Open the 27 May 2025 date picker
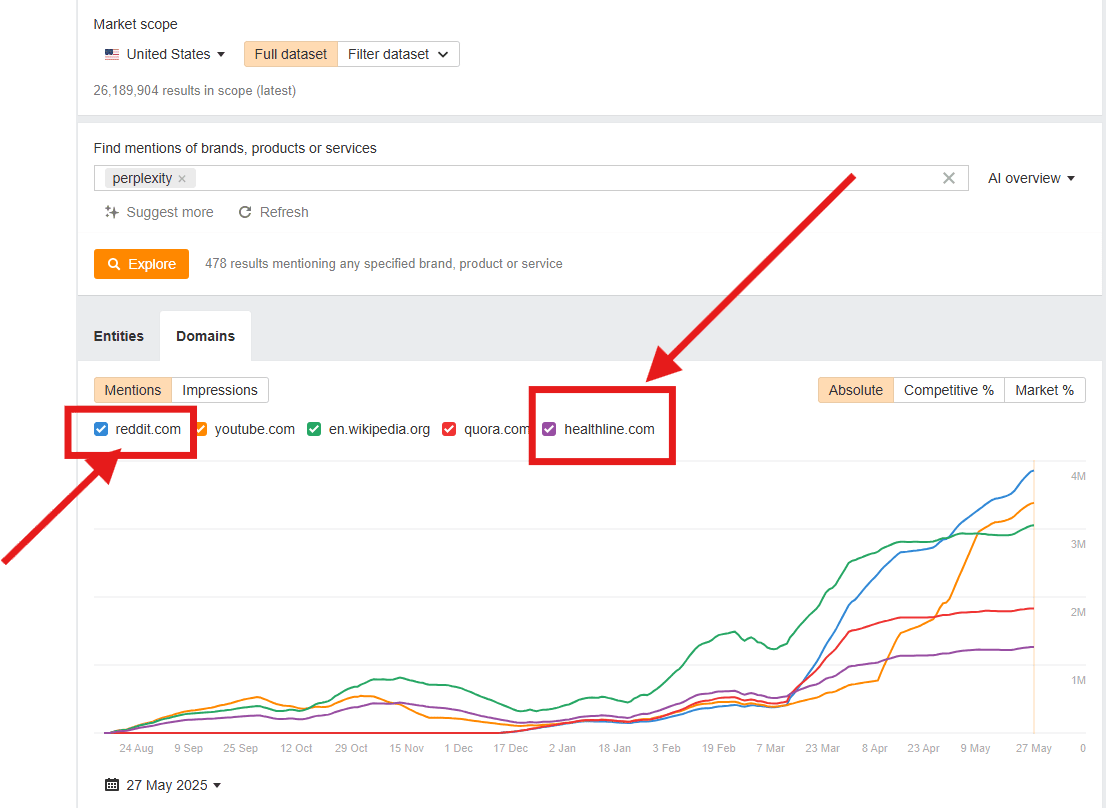Image resolution: width=1106 pixels, height=808 pixels. click(x=163, y=785)
